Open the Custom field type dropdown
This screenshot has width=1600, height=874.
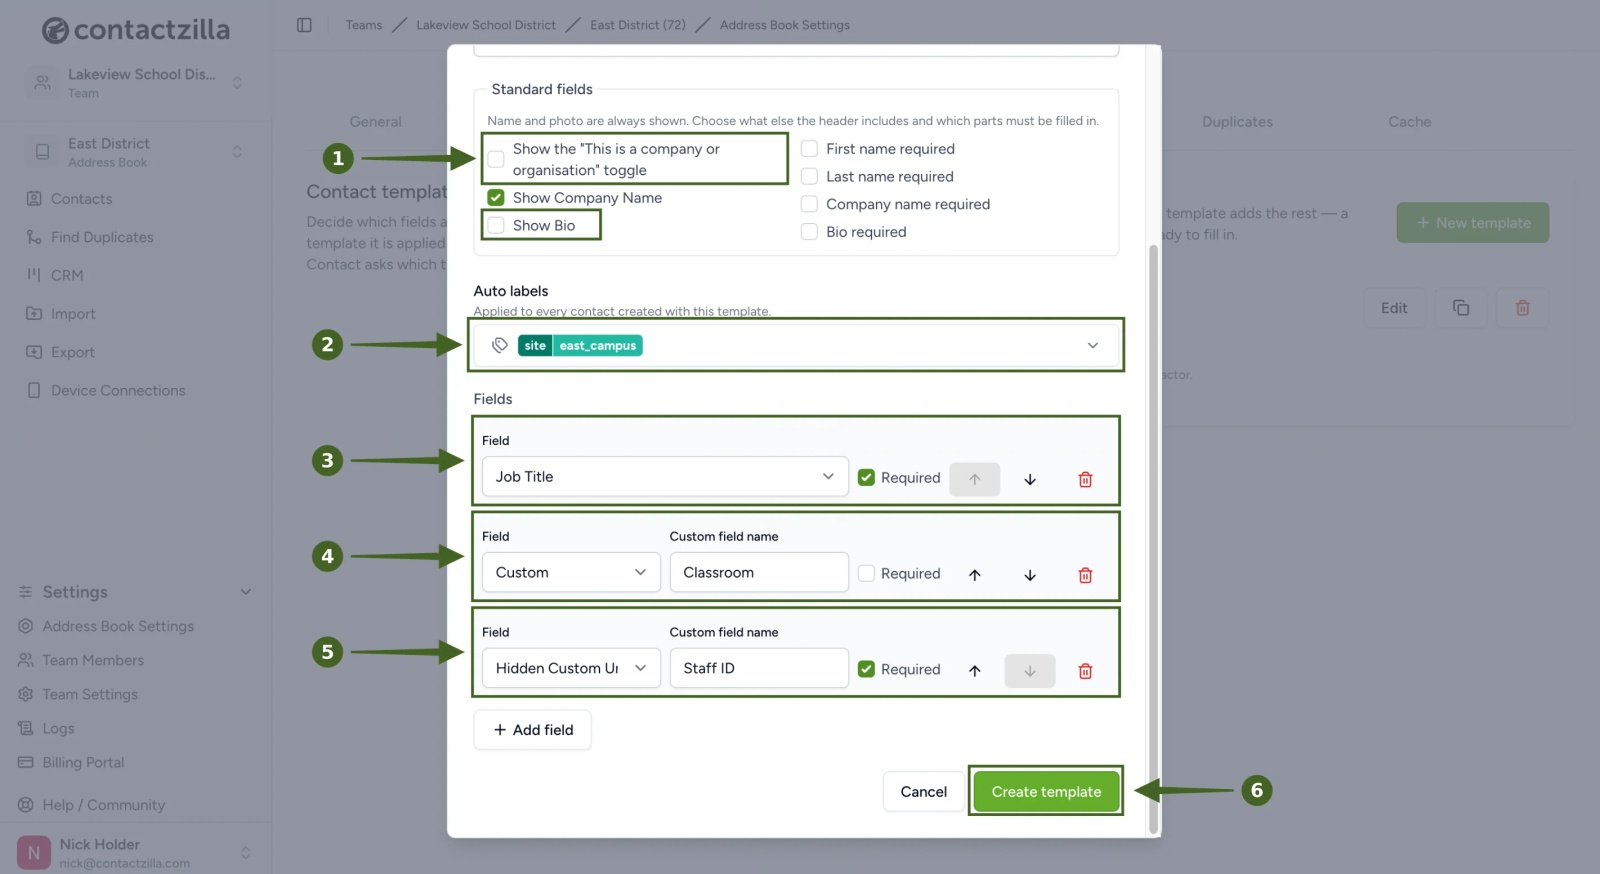[x=571, y=573]
